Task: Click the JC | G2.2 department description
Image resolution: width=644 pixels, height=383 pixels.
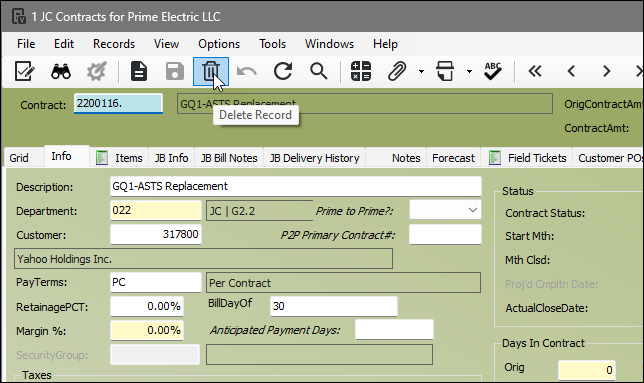Action: click(x=260, y=211)
